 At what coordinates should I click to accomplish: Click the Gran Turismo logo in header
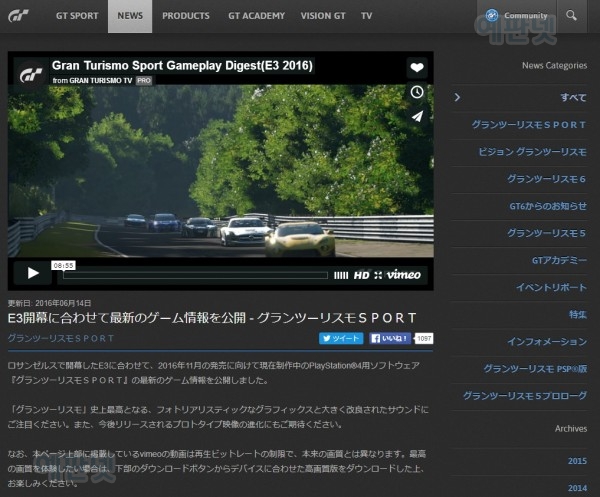(18, 16)
